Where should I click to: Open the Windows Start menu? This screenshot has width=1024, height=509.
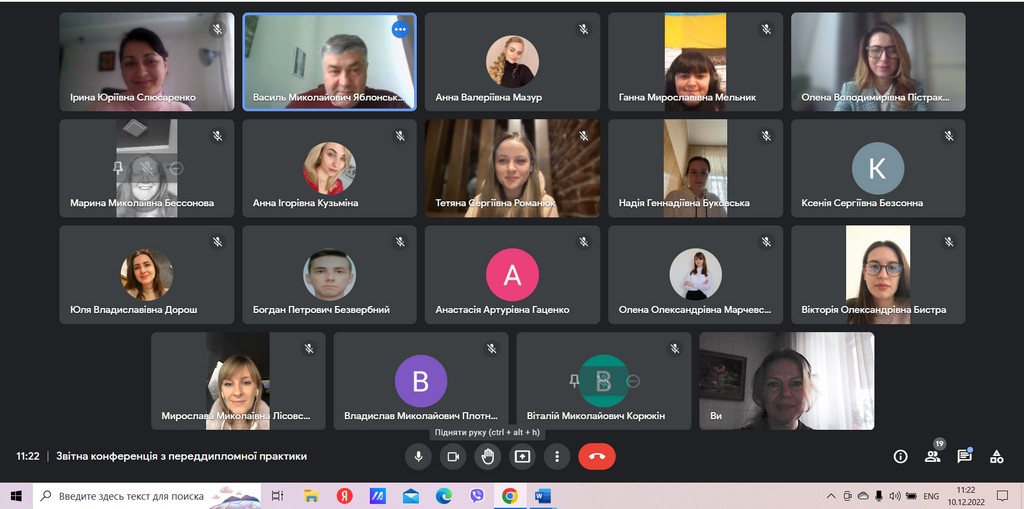tap(16, 496)
